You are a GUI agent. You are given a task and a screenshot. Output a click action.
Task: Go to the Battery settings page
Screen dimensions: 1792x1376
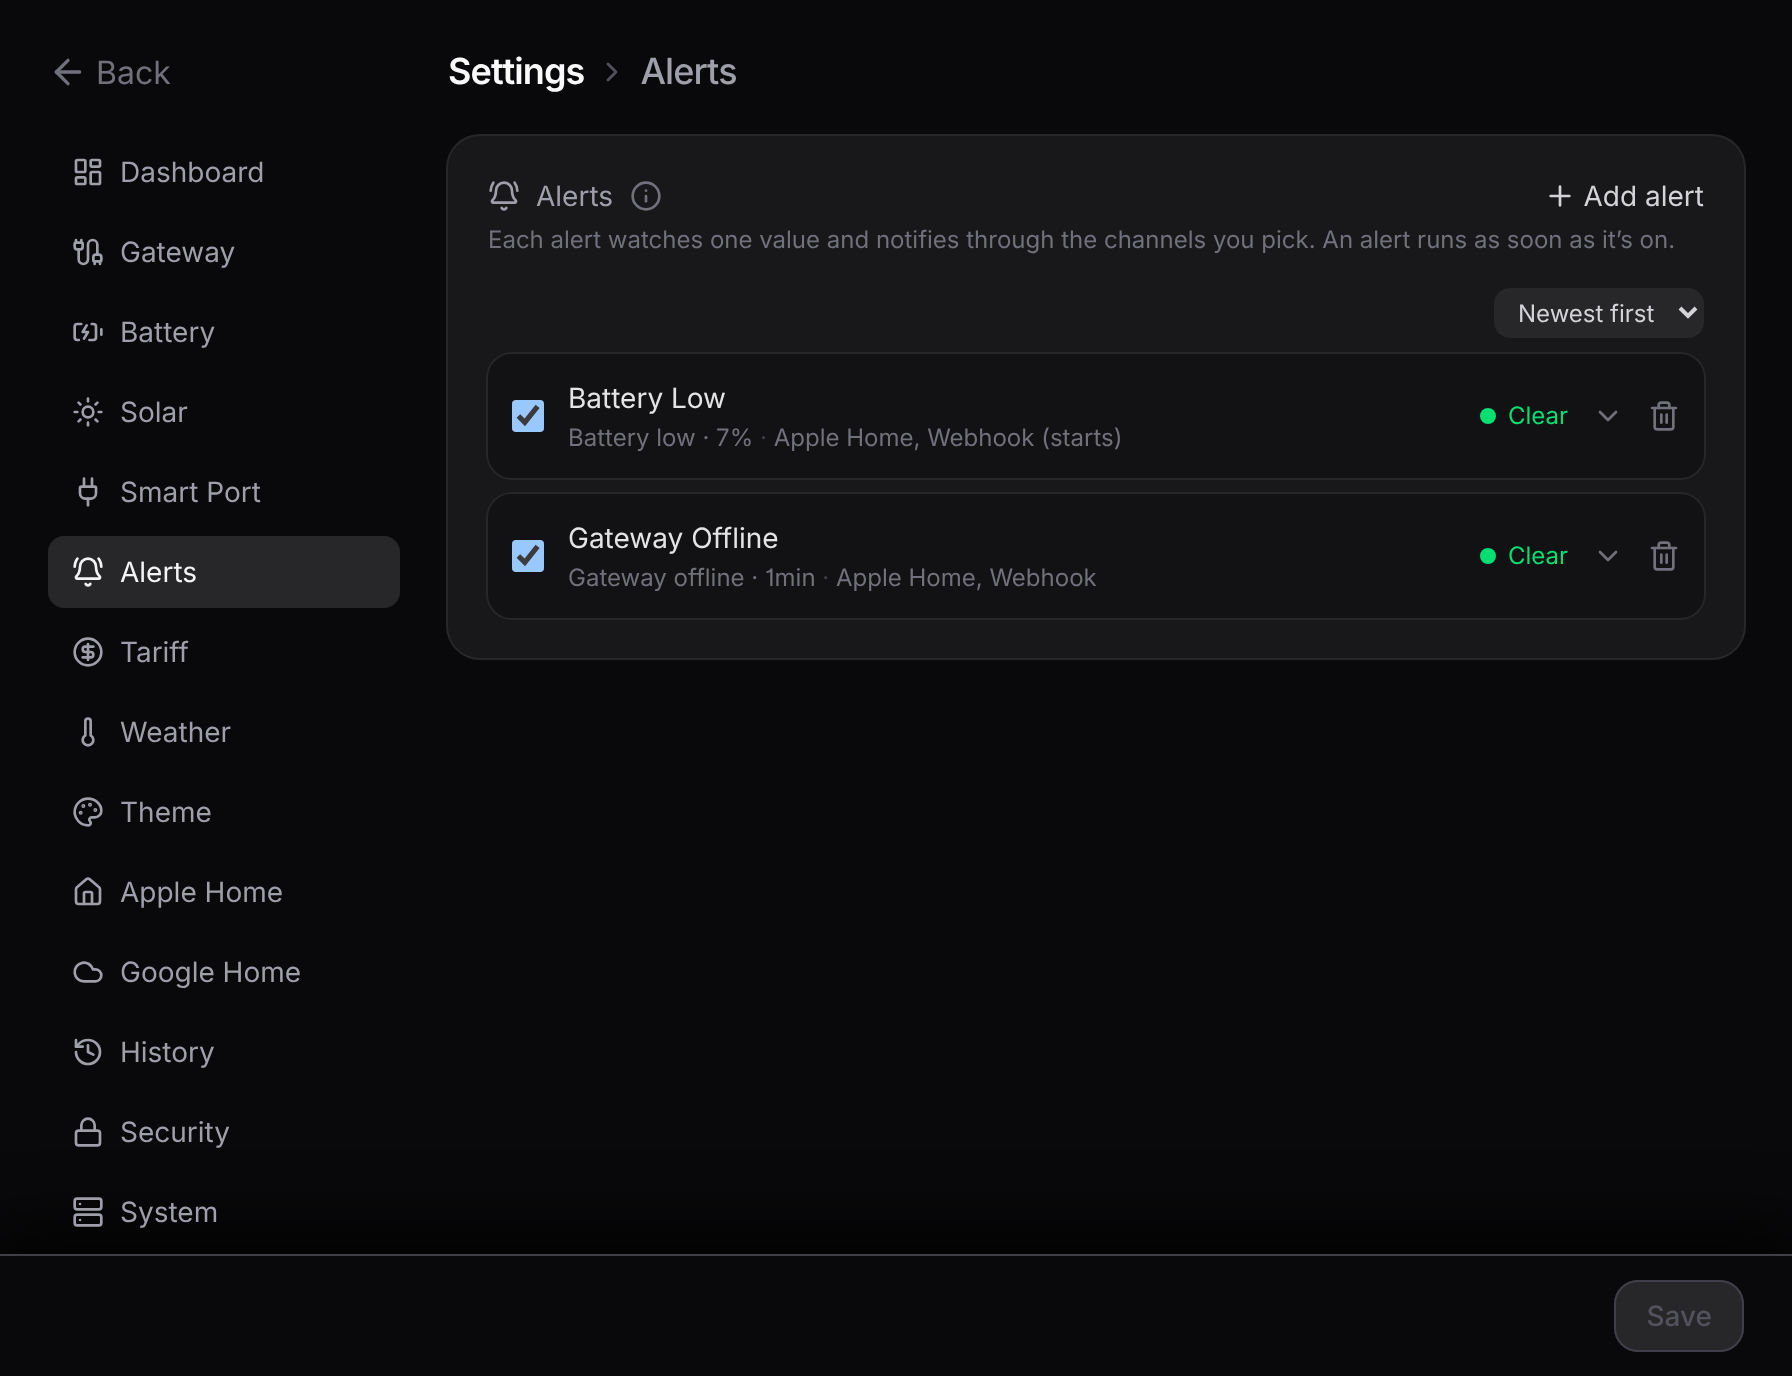224,332
